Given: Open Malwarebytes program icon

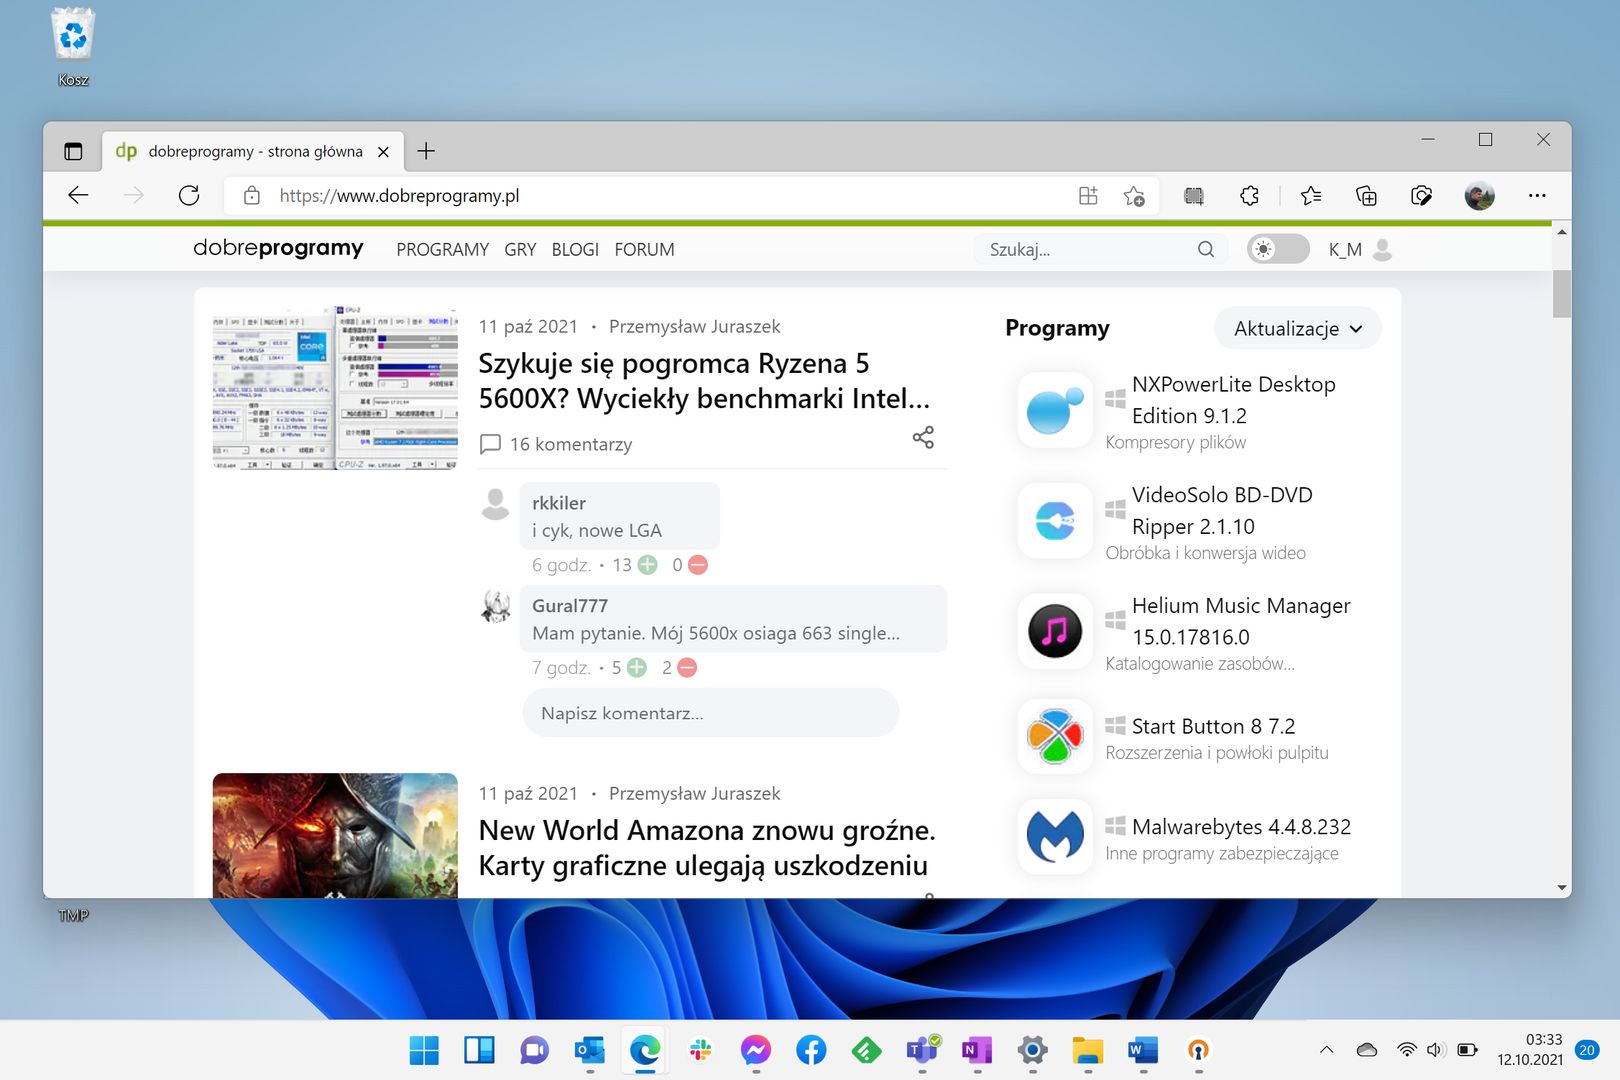Looking at the screenshot, I should click(1055, 837).
